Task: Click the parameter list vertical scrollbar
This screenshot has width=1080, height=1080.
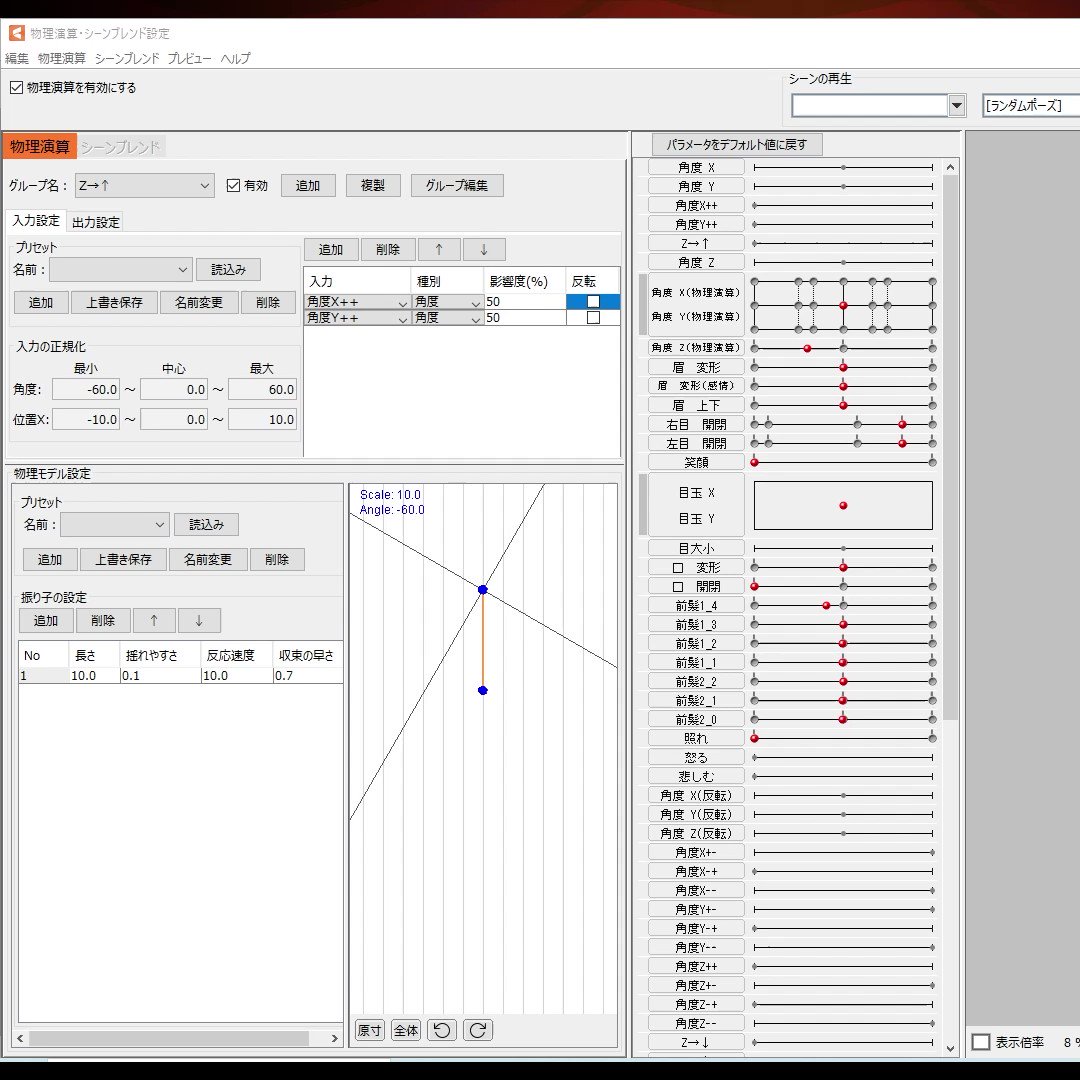Action: pos(951,448)
